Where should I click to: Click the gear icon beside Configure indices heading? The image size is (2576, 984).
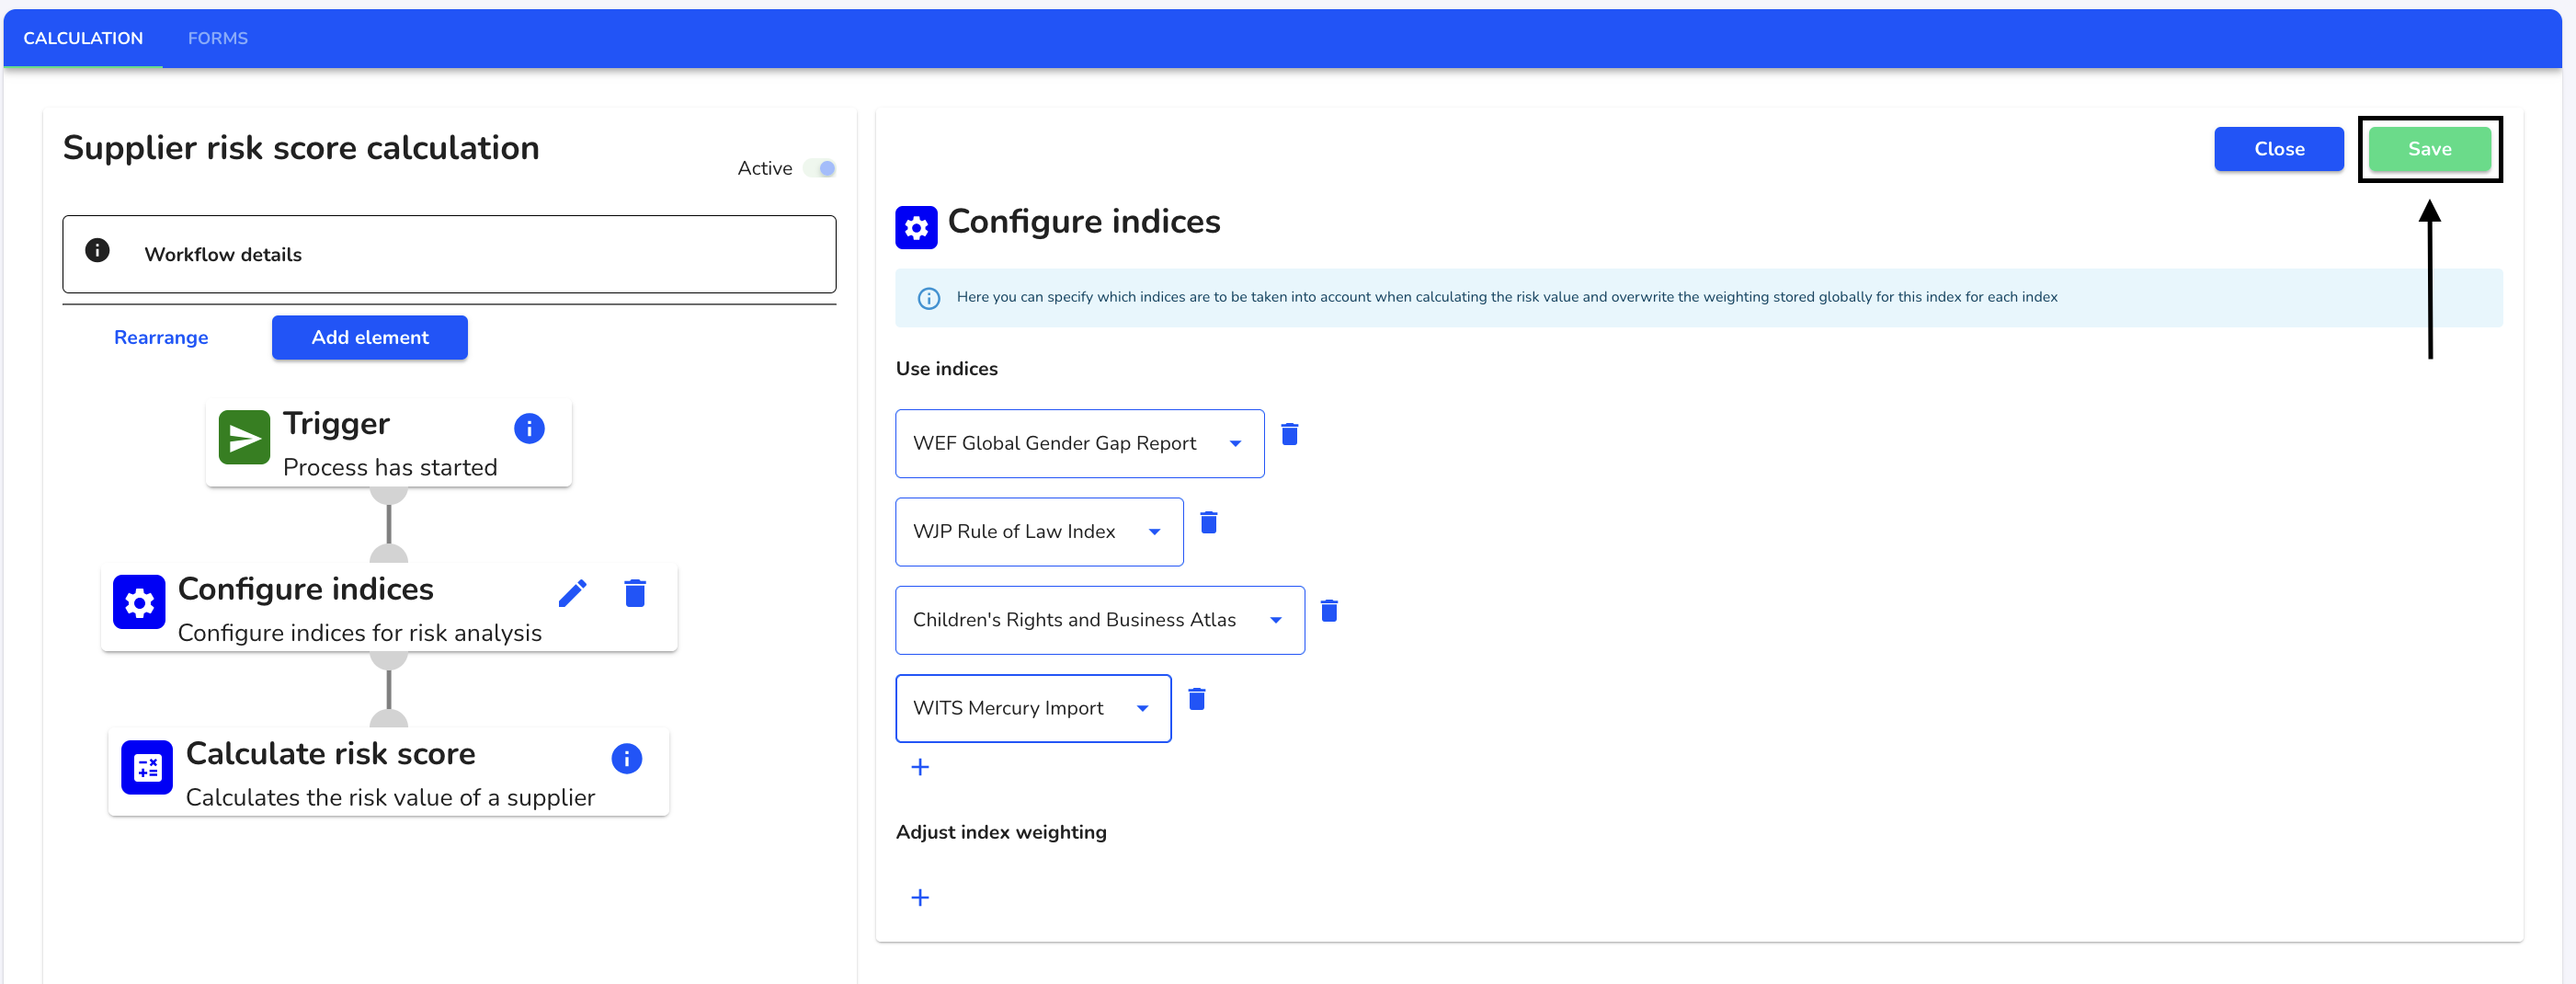coord(916,227)
